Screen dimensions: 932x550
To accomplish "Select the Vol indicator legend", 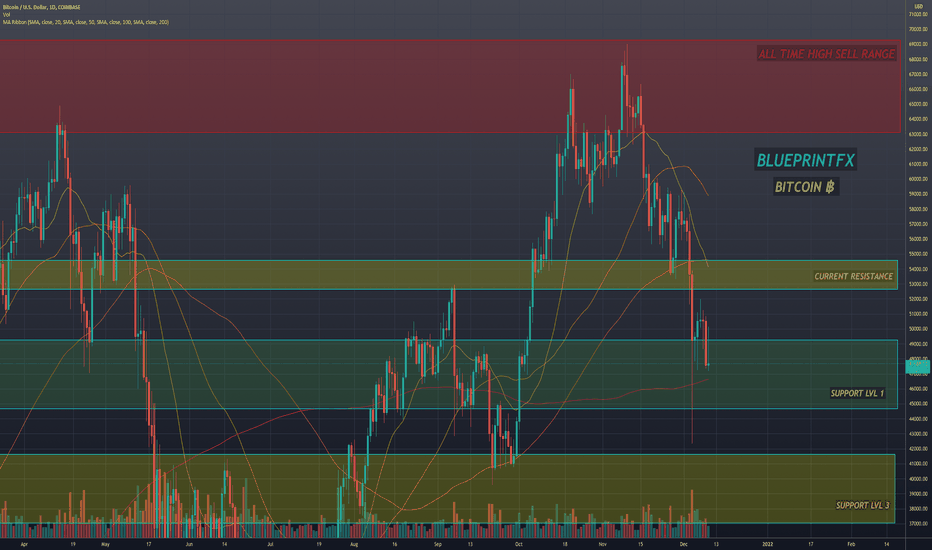I will click(x=7, y=14).
